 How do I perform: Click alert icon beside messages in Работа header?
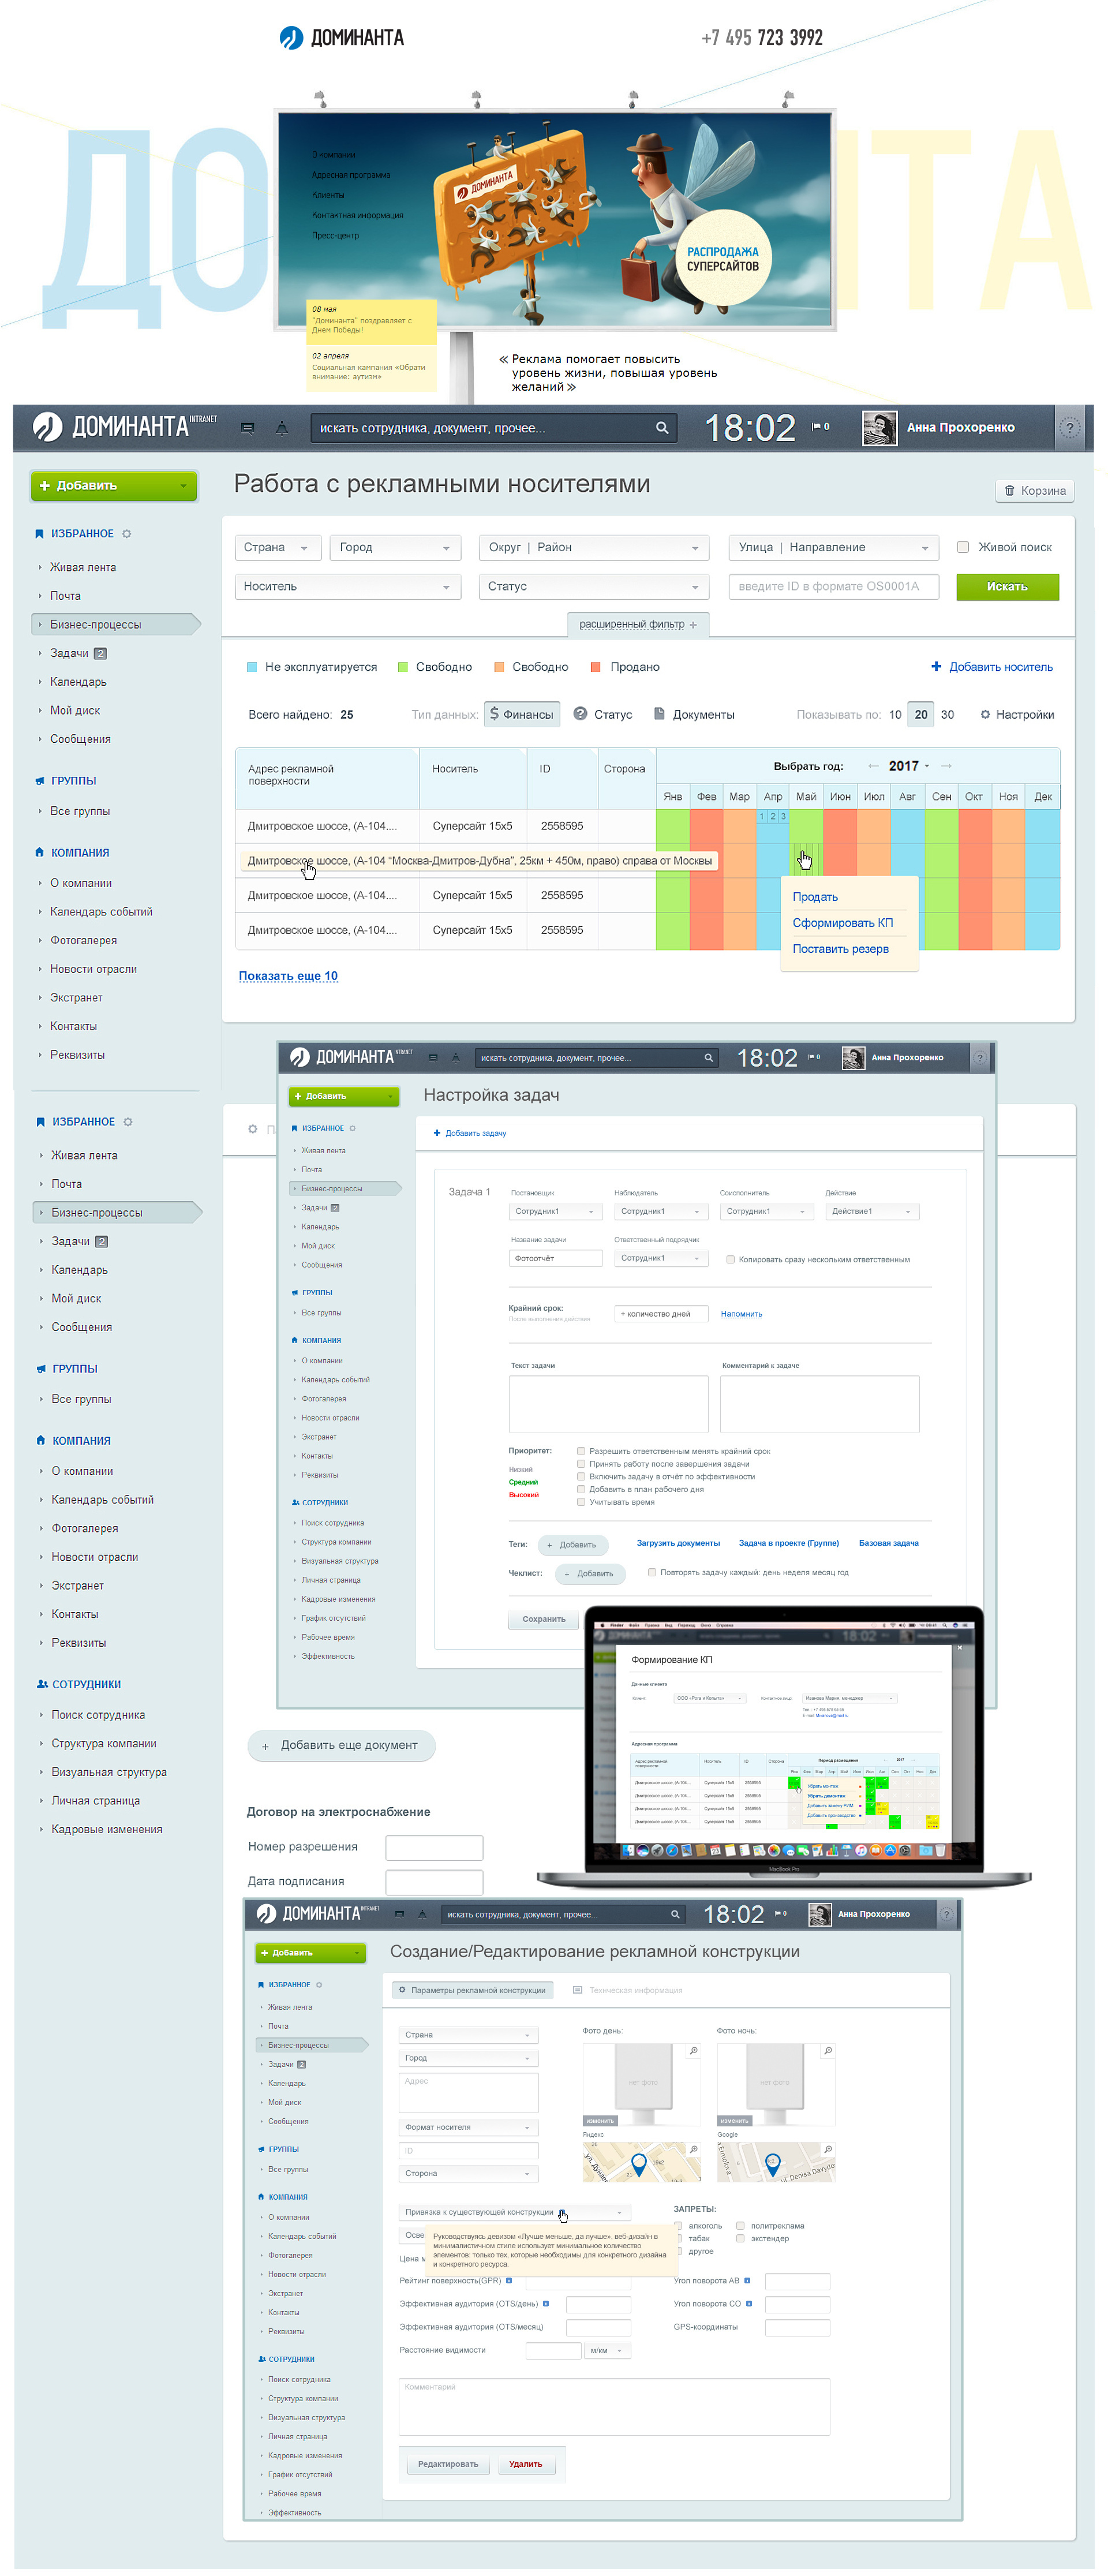tap(282, 428)
